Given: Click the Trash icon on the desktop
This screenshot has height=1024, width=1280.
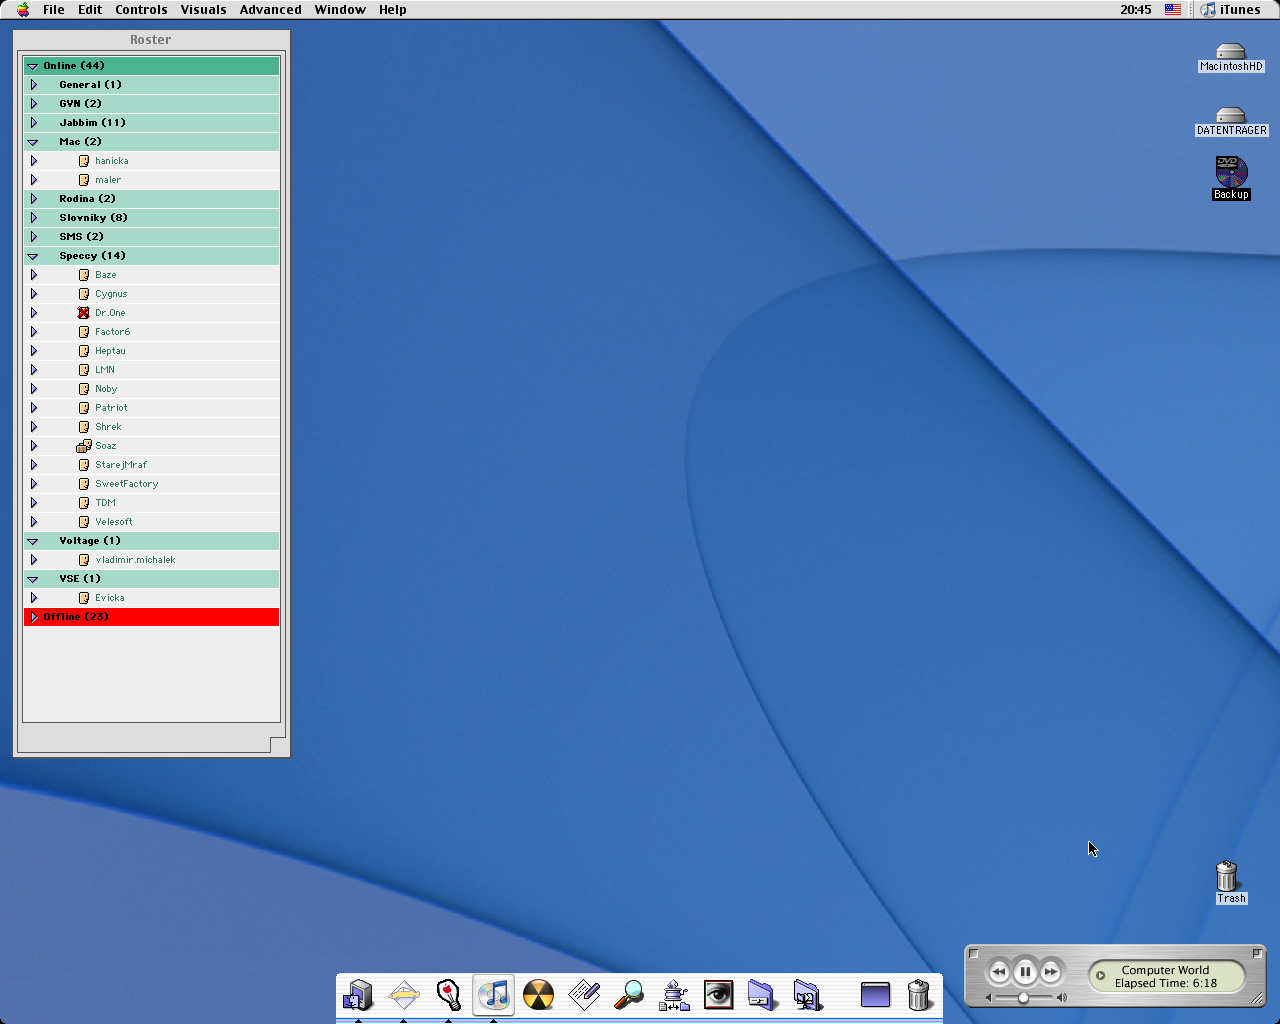Looking at the screenshot, I should [1227, 877].
